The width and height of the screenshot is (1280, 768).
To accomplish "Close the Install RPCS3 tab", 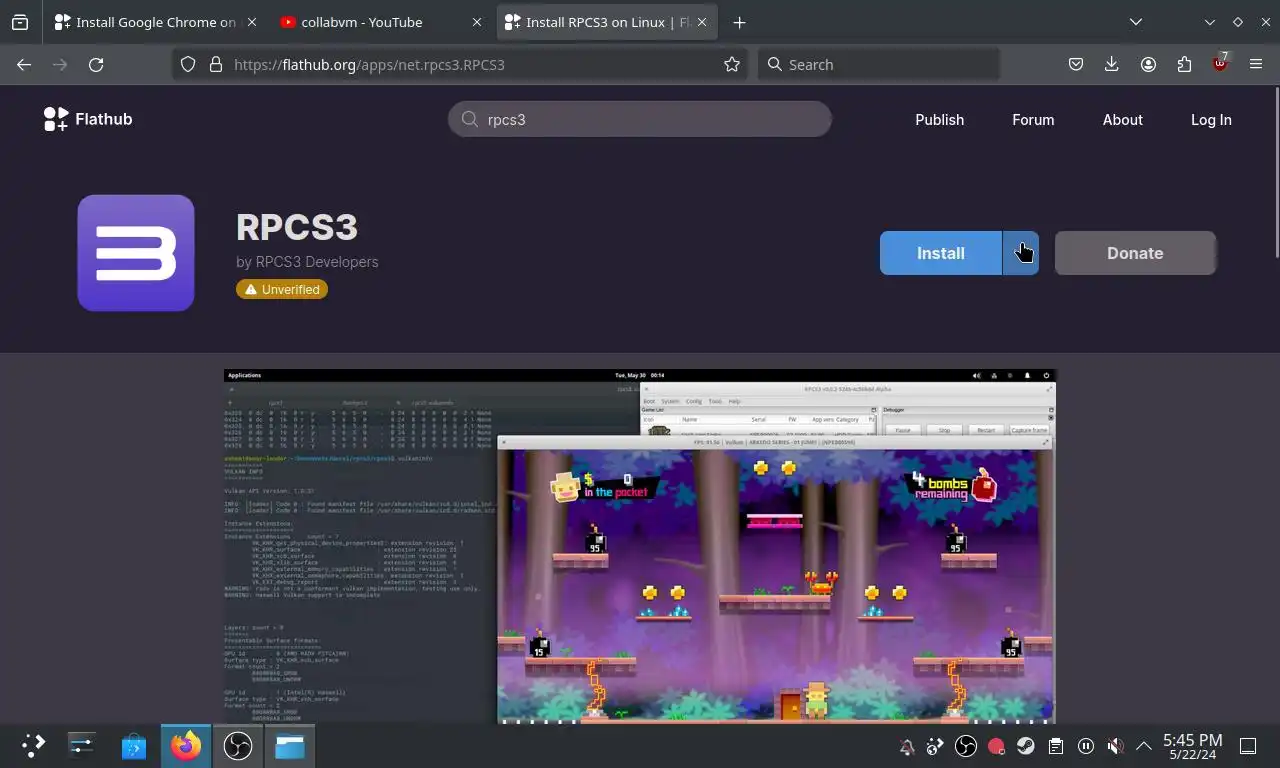I will [702, 22].
